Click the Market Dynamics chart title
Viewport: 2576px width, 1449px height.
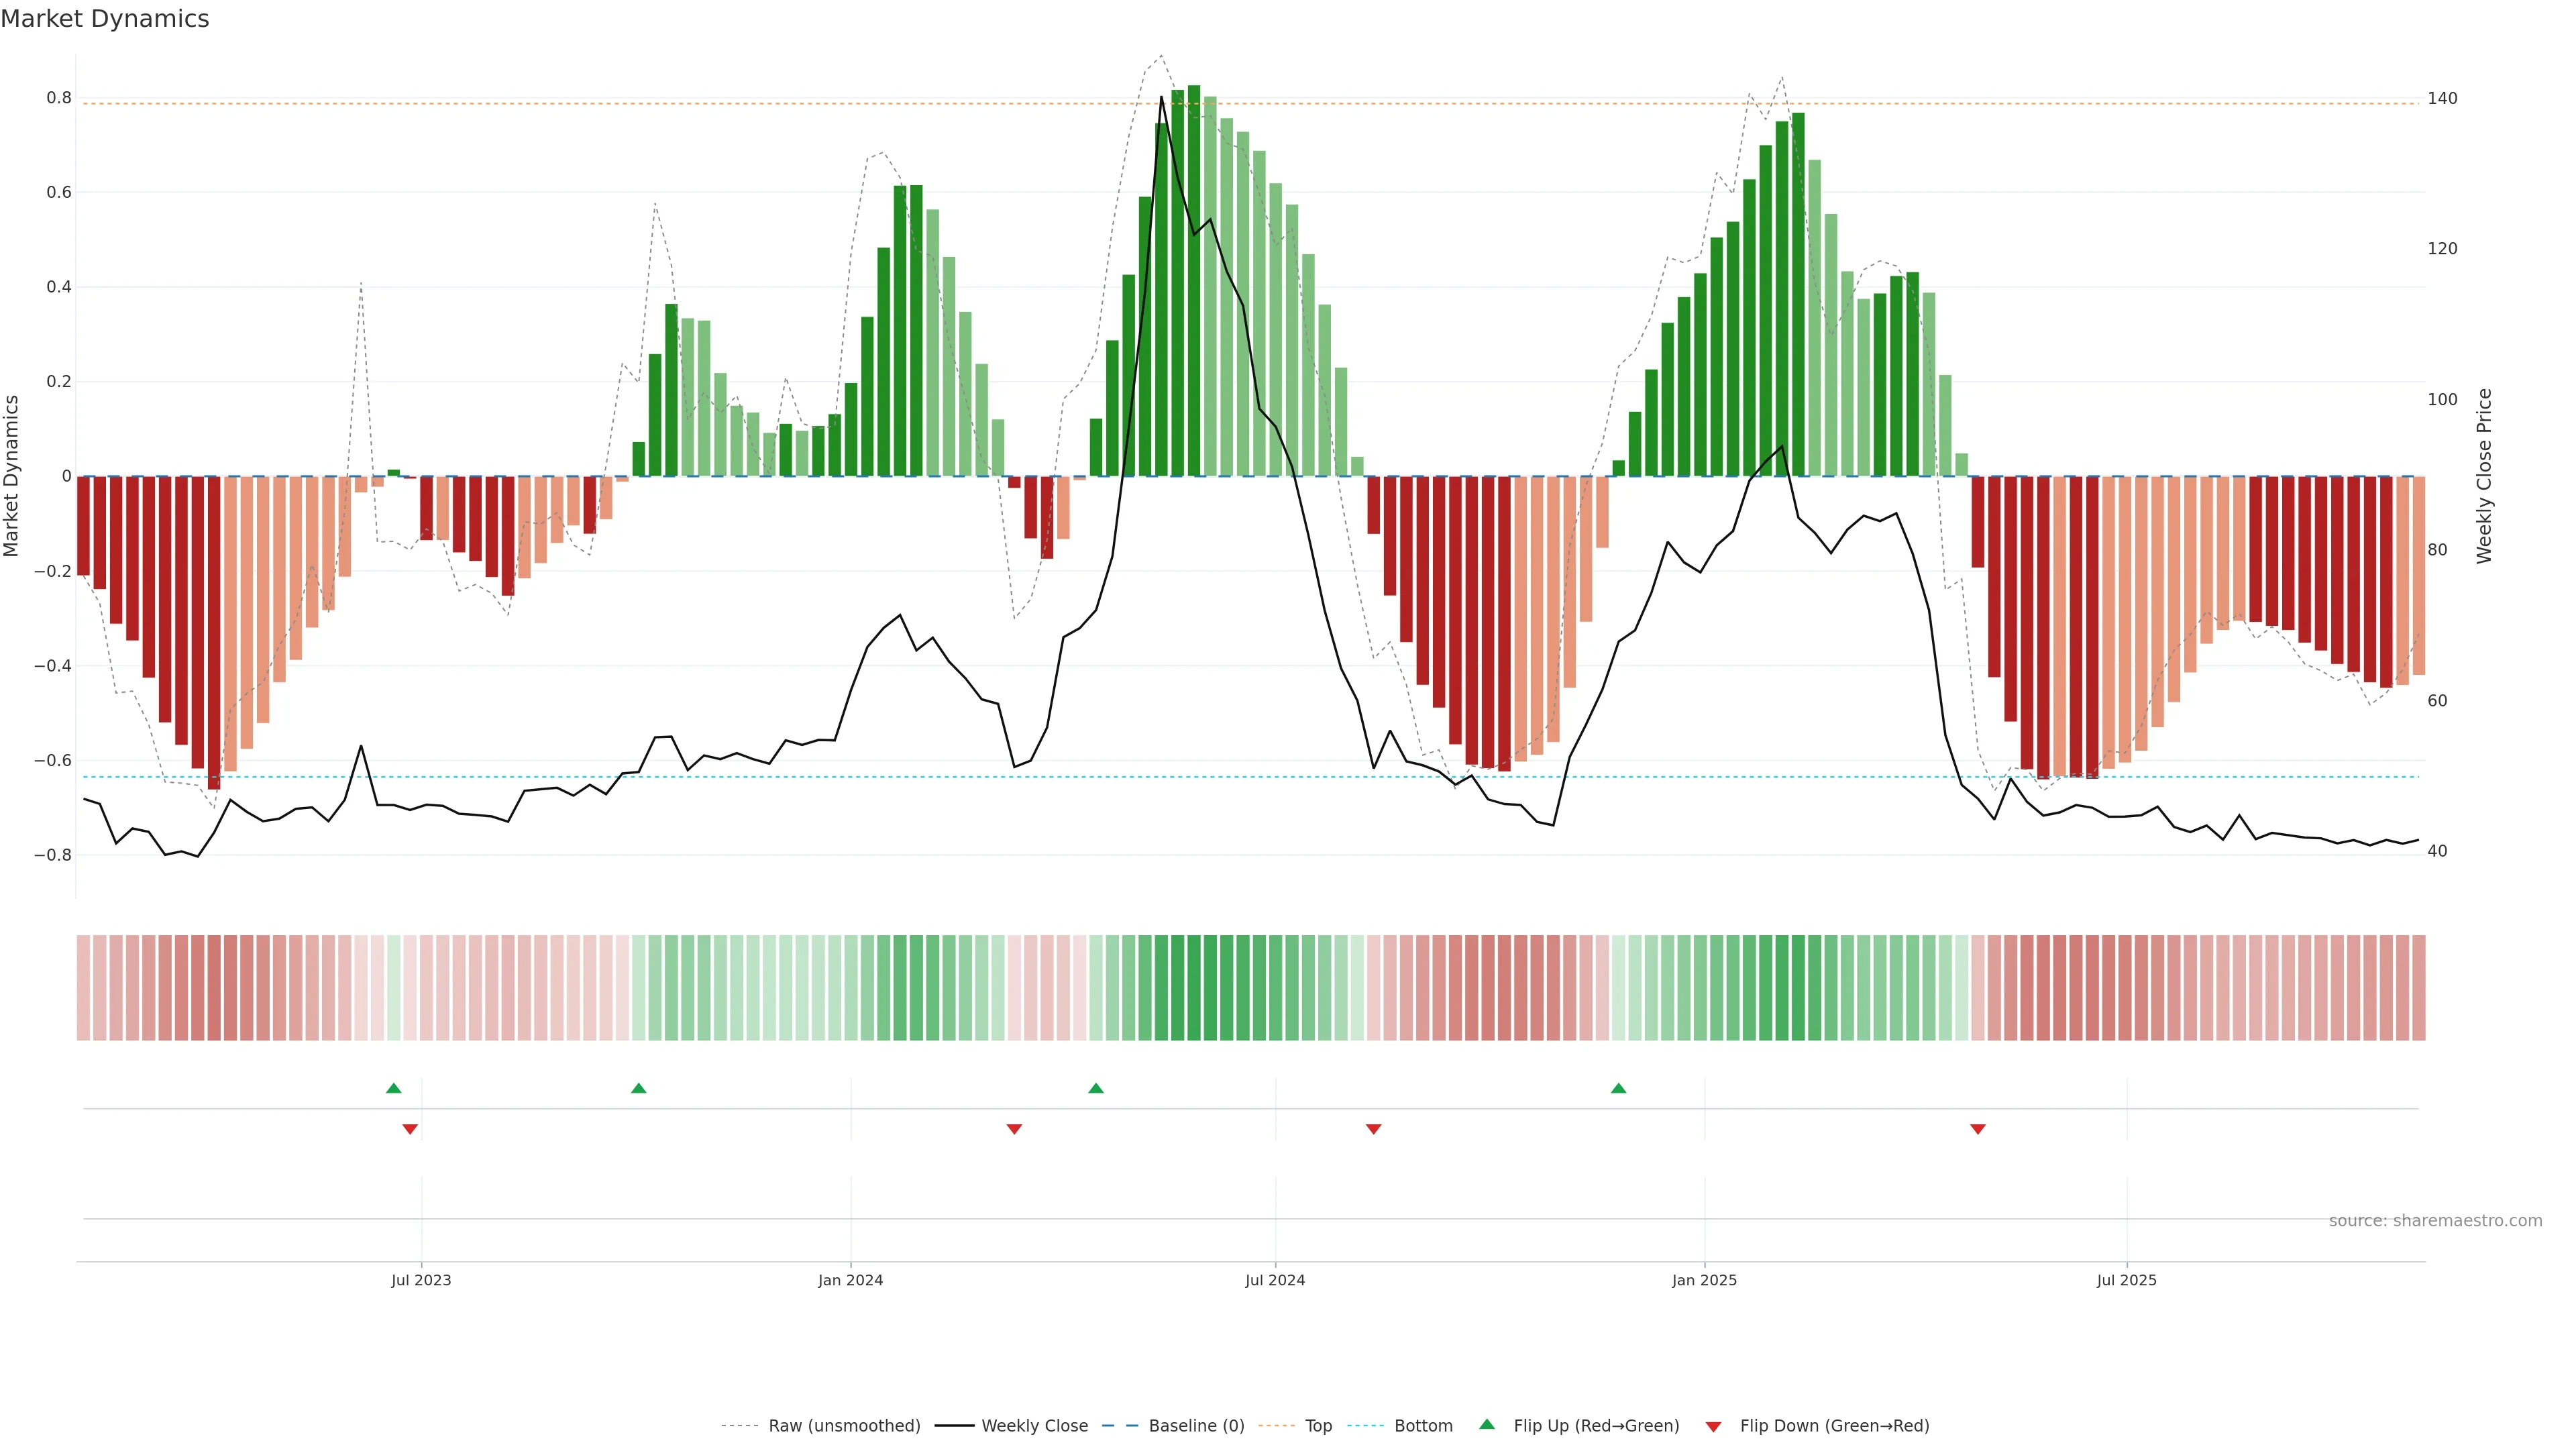point(105,19)
